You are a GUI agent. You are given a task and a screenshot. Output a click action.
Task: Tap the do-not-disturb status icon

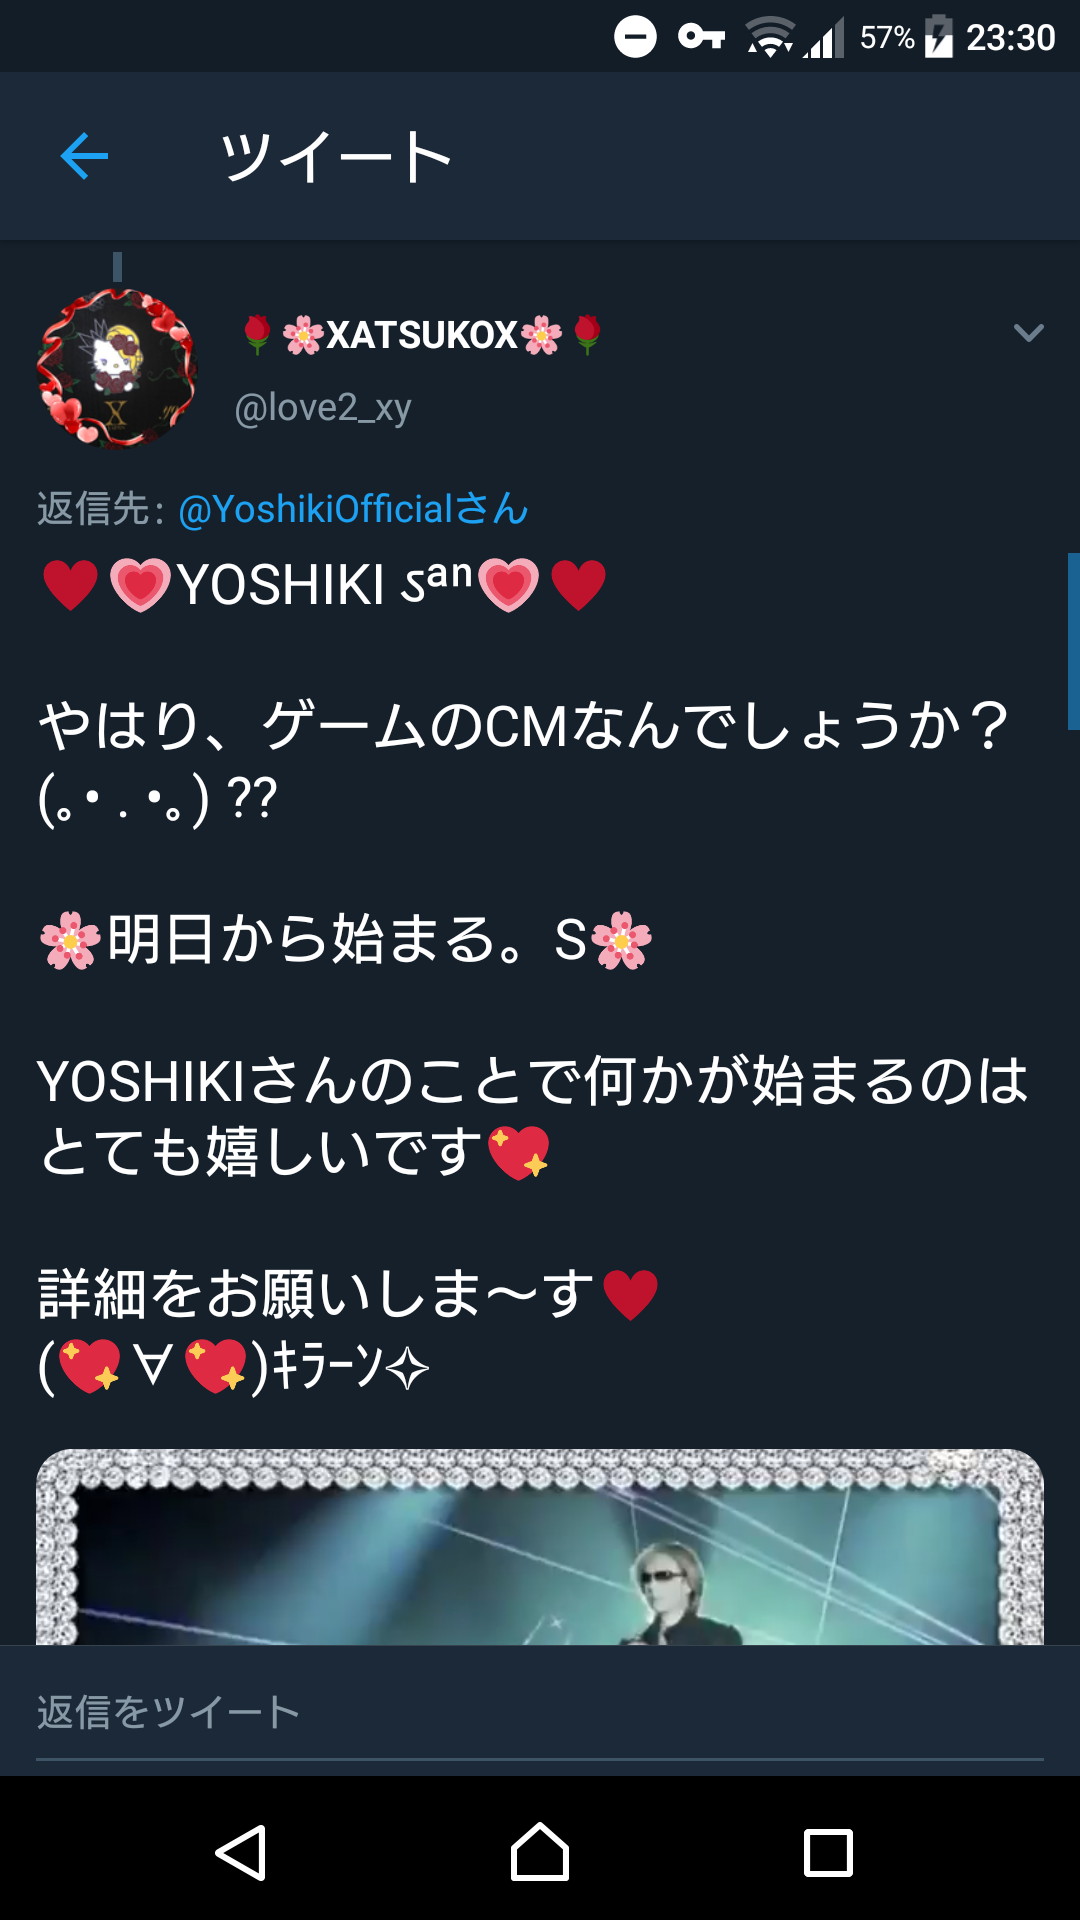tap(635, 37)
